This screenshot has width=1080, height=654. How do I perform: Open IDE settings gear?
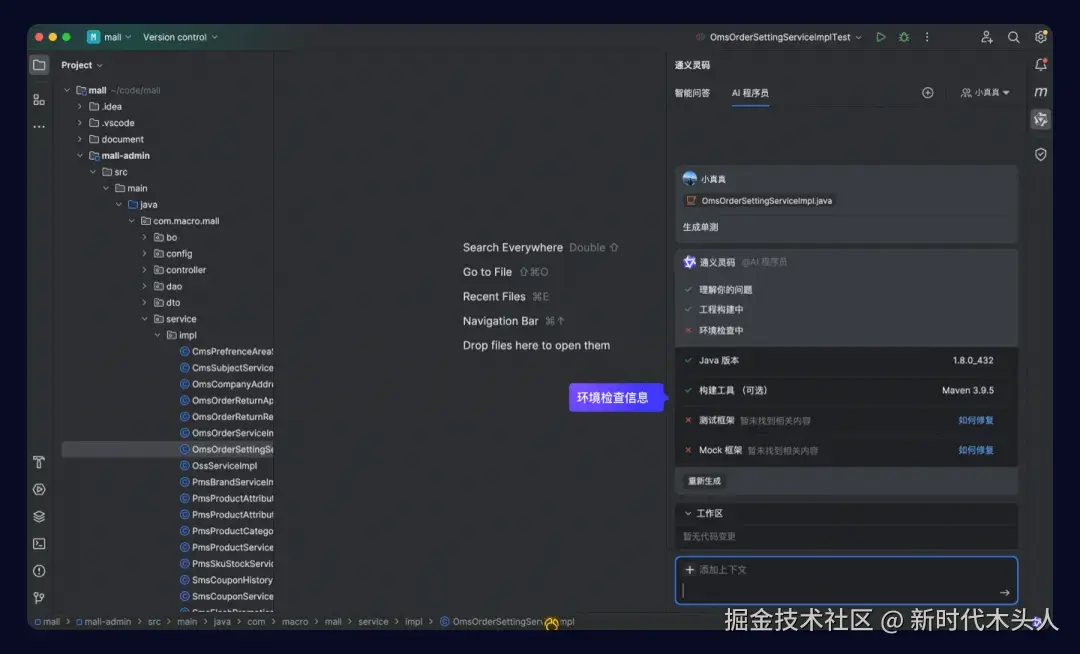[1041, 37]
